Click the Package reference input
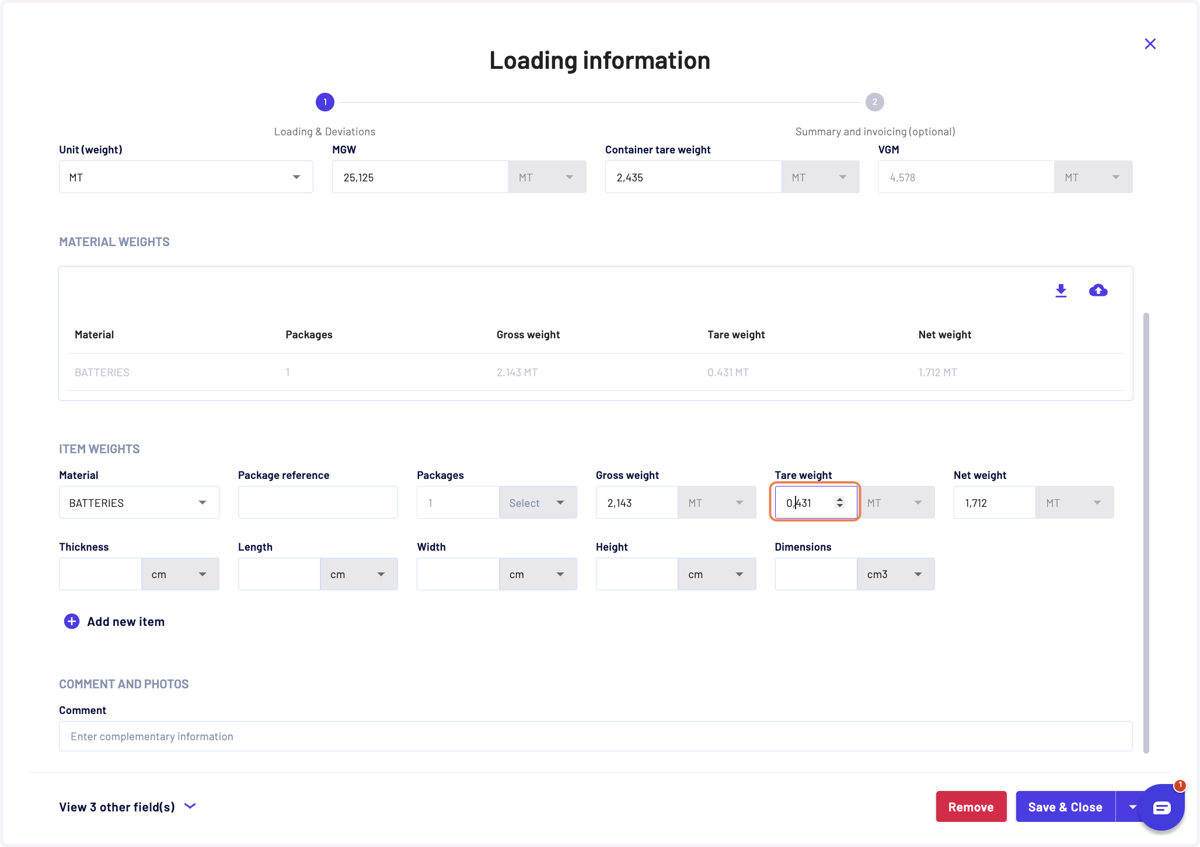The image size is (1200, 847). pyautogui.click(x=318, y=503)
